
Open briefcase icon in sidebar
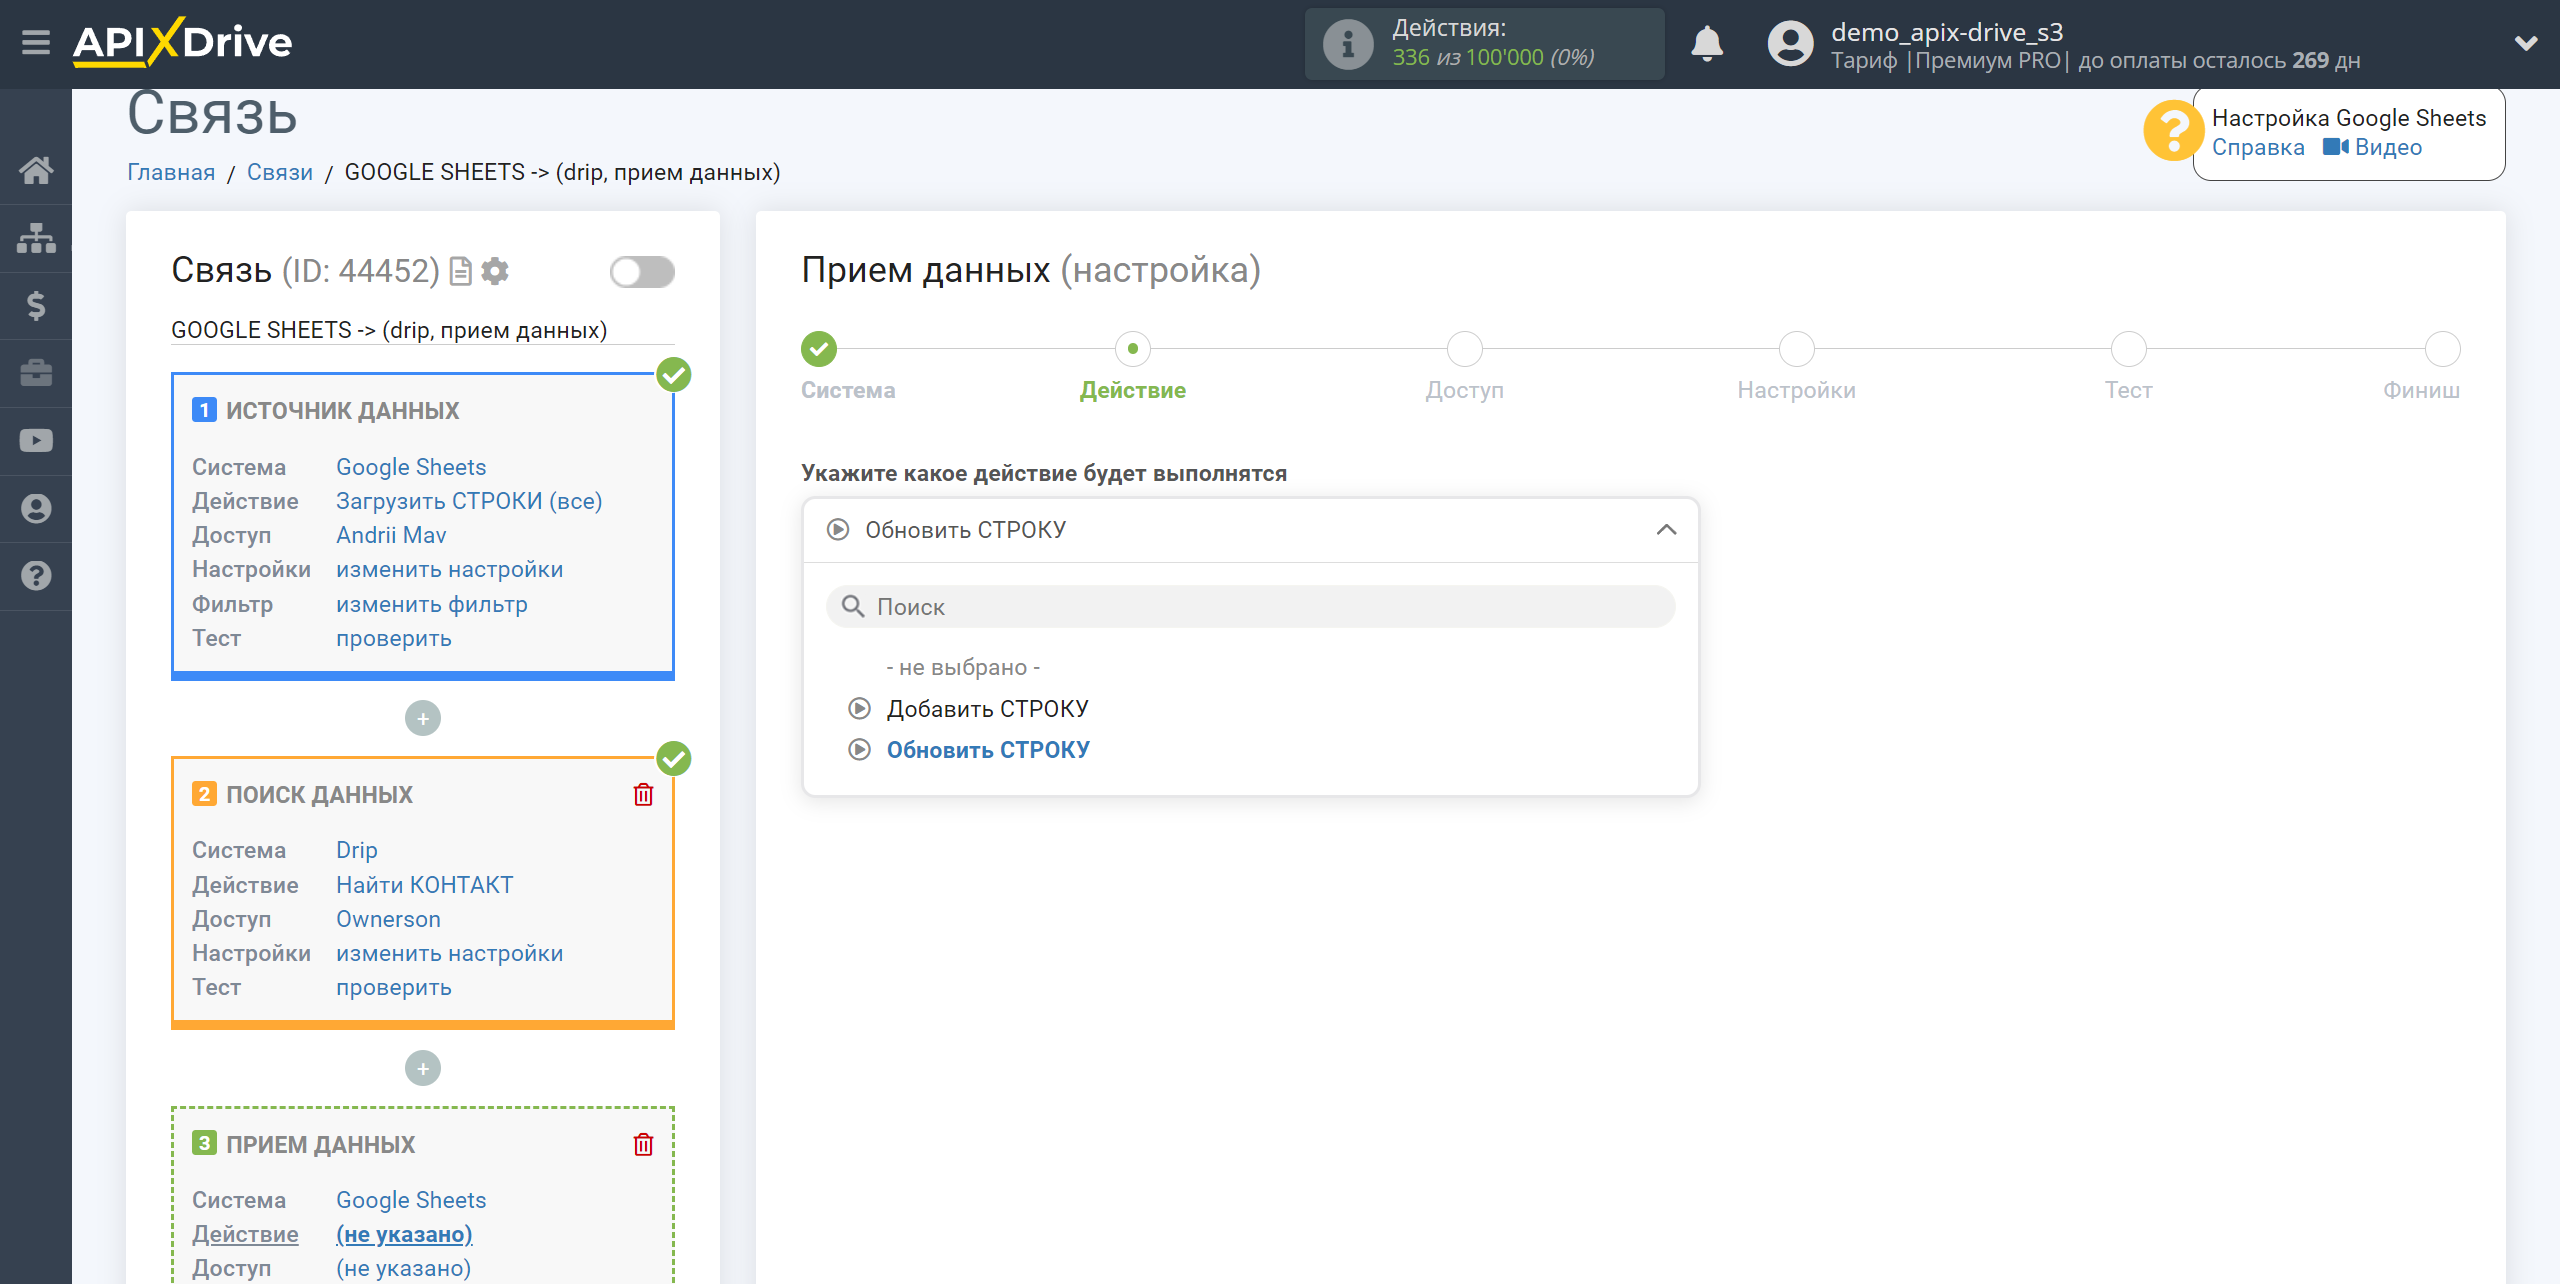tap(36, 373)
